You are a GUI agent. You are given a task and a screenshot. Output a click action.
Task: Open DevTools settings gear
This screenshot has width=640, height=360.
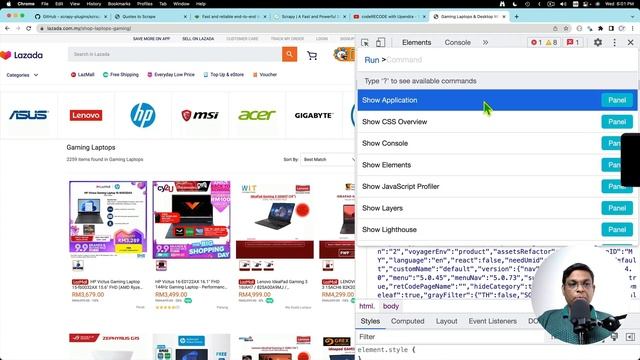pyautogui.click(x=598, y=42)
